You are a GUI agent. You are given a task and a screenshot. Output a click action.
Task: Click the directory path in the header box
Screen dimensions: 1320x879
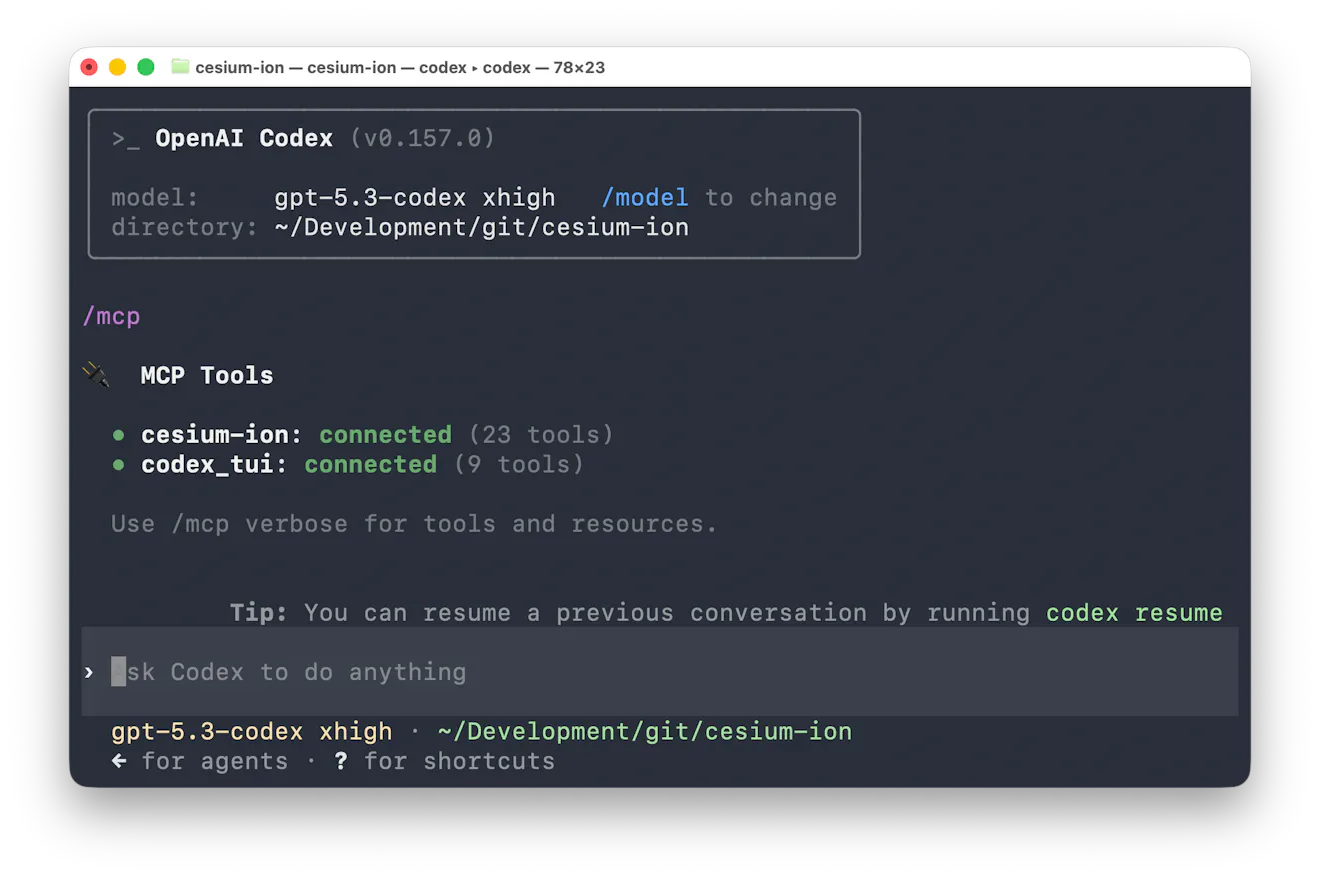[x=482, y=228]
